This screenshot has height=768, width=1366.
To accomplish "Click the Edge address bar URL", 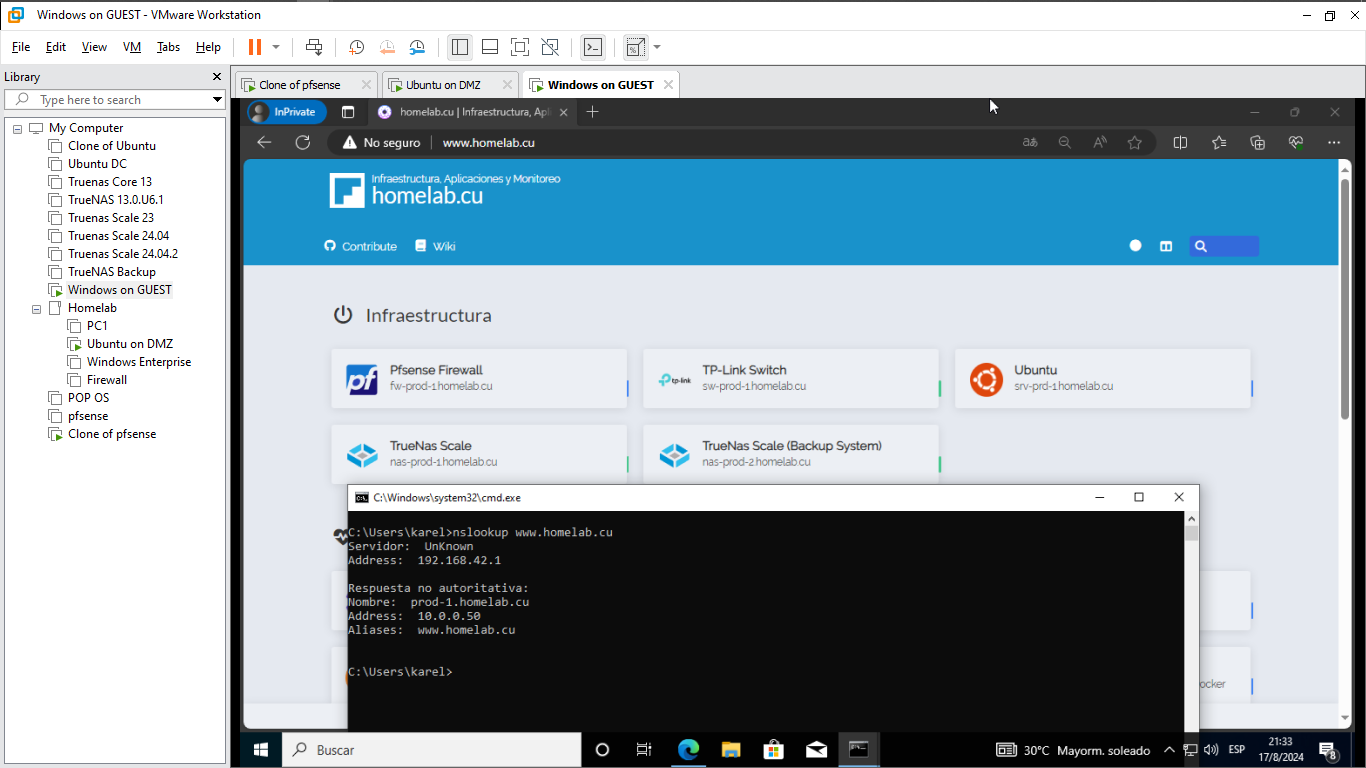I will point(489,143).
